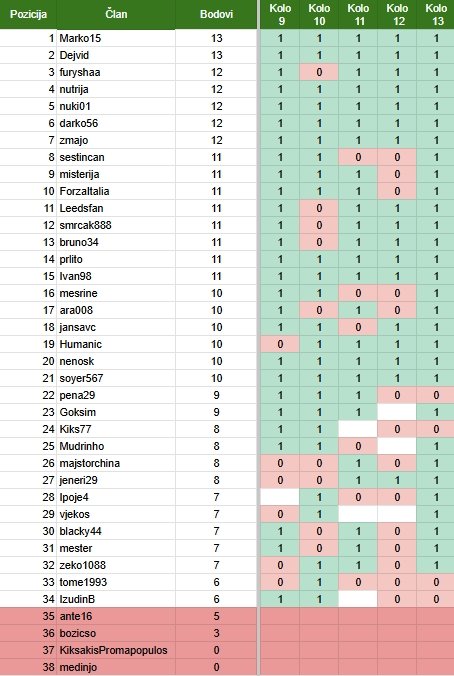Select the Član column header

[x=116, y=14]
